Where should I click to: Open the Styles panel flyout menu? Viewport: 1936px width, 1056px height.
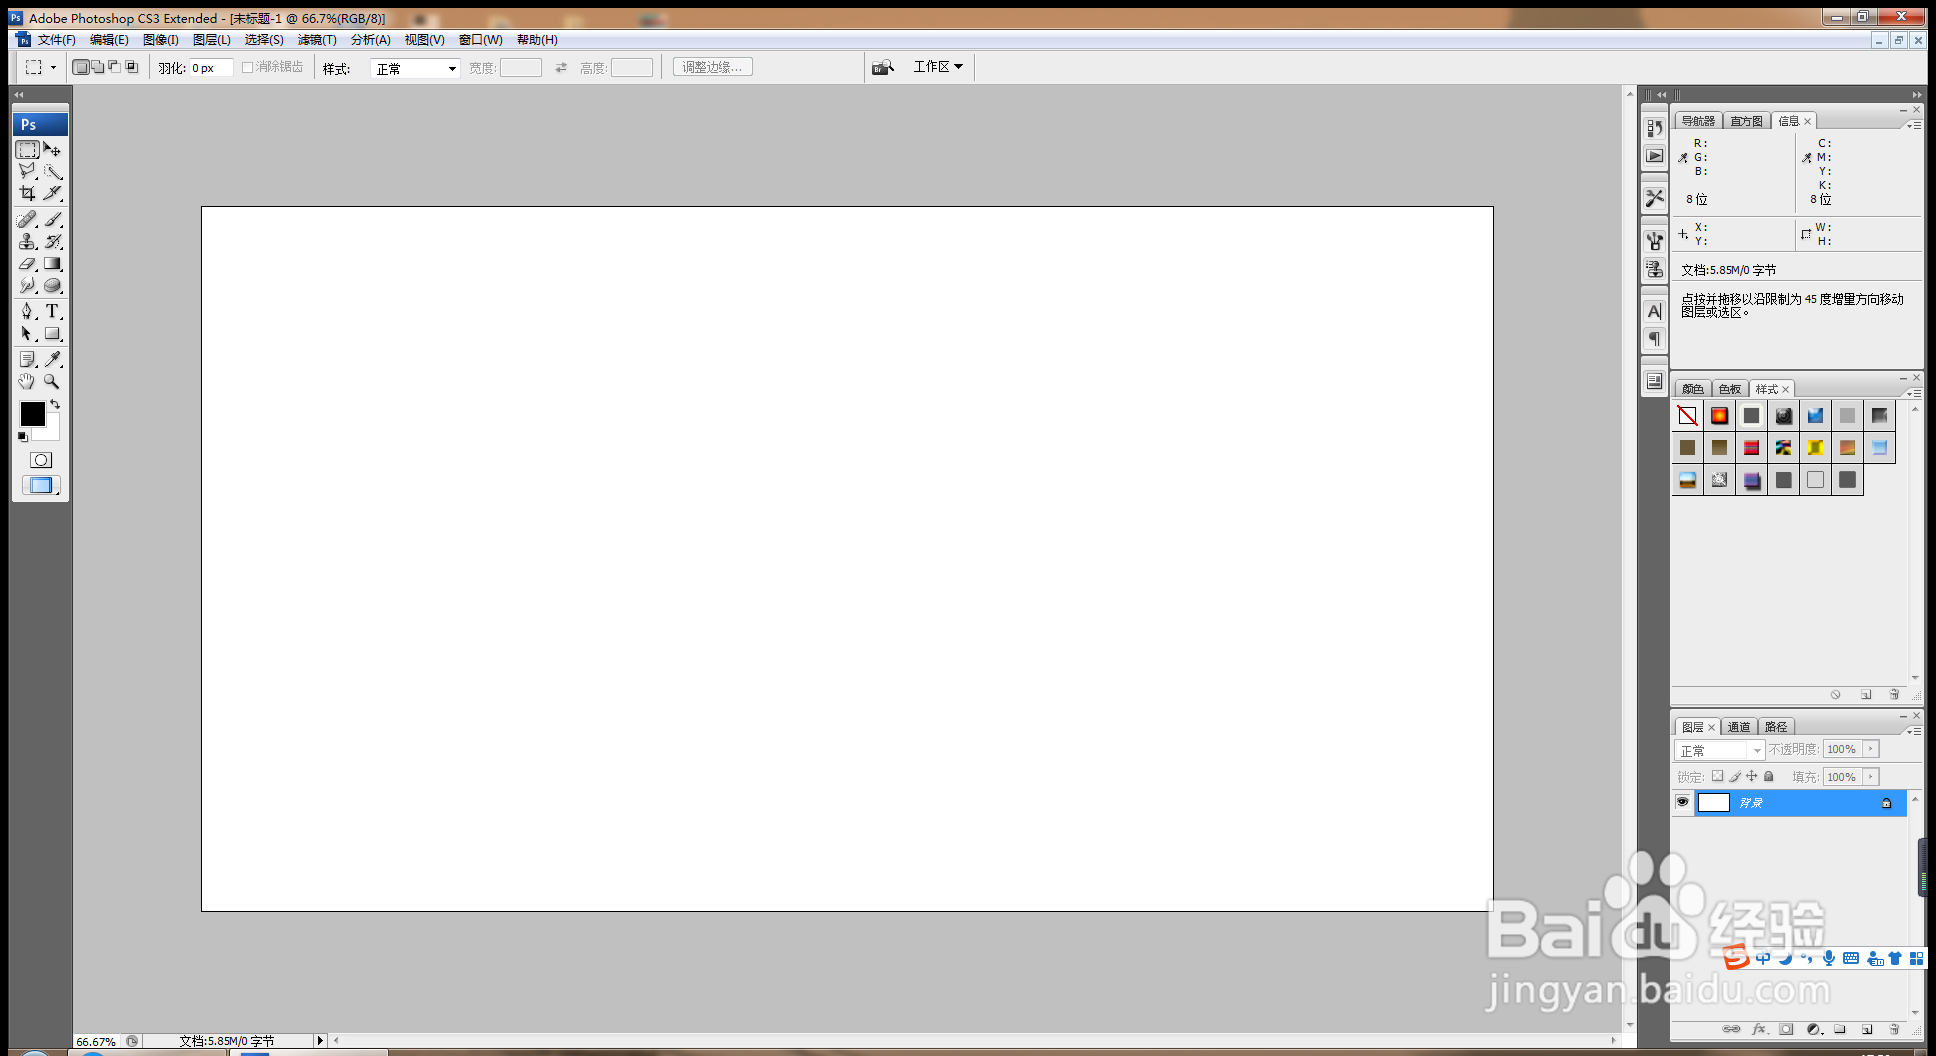1914,393
